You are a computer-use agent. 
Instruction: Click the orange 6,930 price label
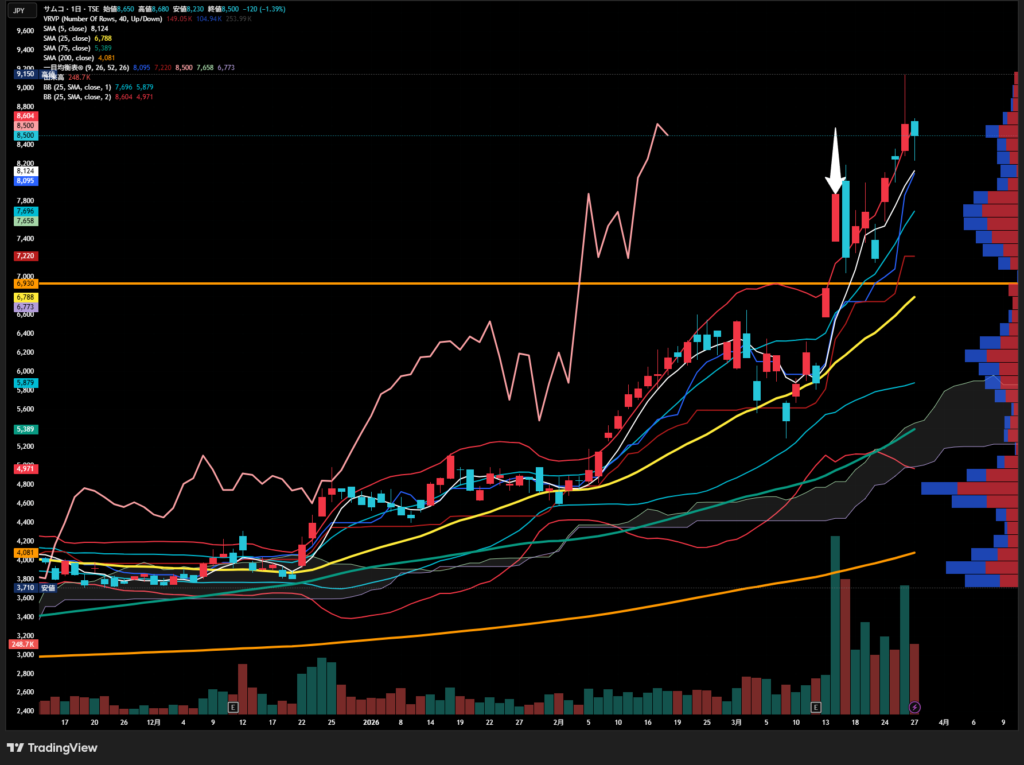tap(26, 285)
